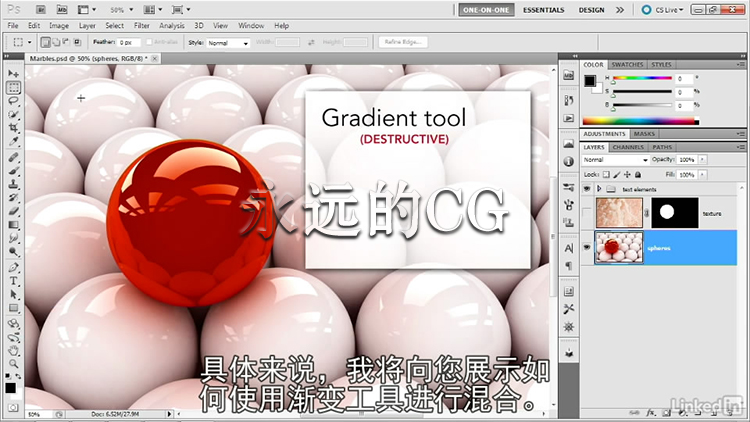Switch to the Essentials workspace
This screenshot has height=422, width=750.
coord(543,10)
